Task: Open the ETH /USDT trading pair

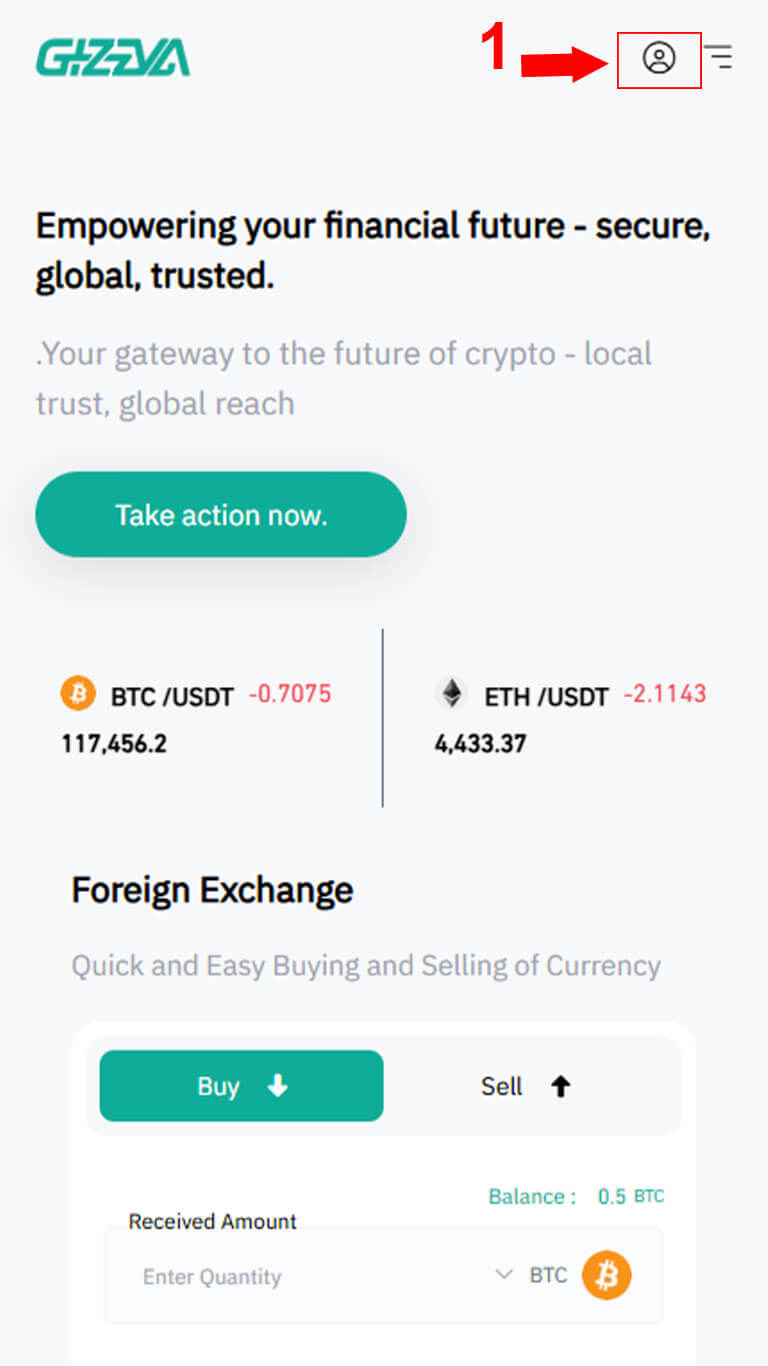Action: coord(546,697)
